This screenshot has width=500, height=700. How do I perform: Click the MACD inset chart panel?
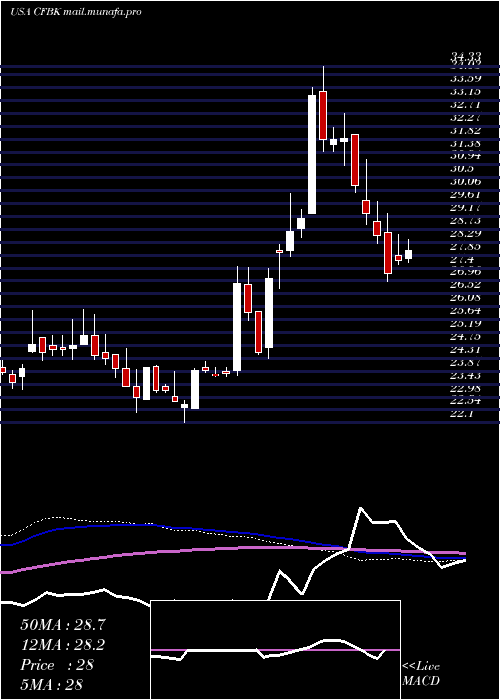click(x=275, y=650)
